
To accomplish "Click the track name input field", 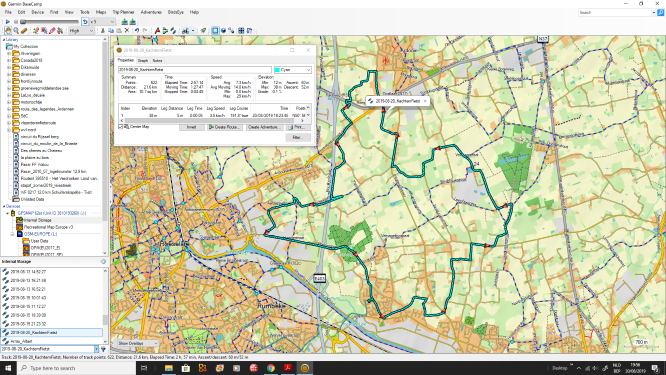I will (195, 70).
